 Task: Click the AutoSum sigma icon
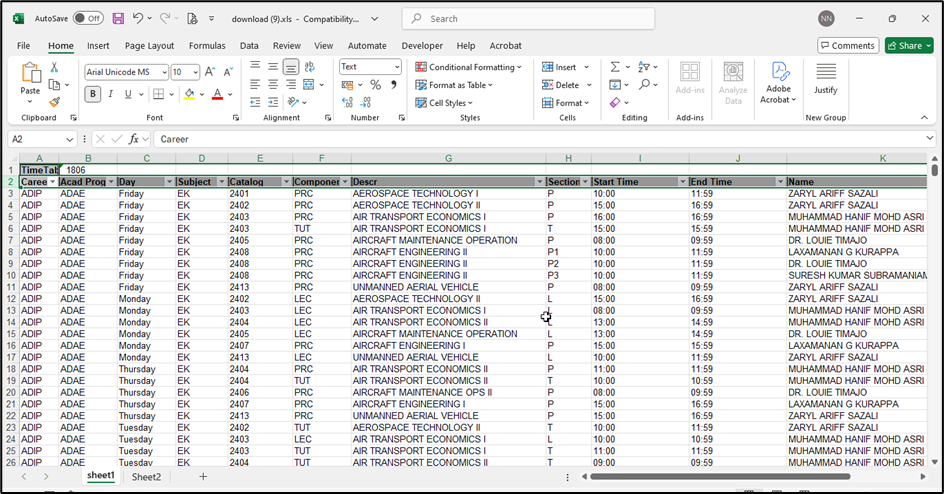[x=615, y=67]
